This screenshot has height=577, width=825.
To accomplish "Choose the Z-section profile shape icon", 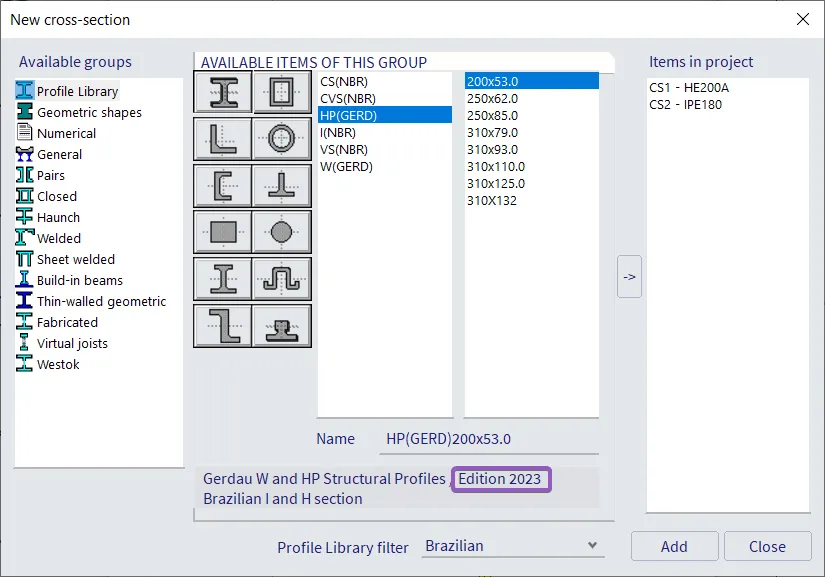I will pos(222,325).
